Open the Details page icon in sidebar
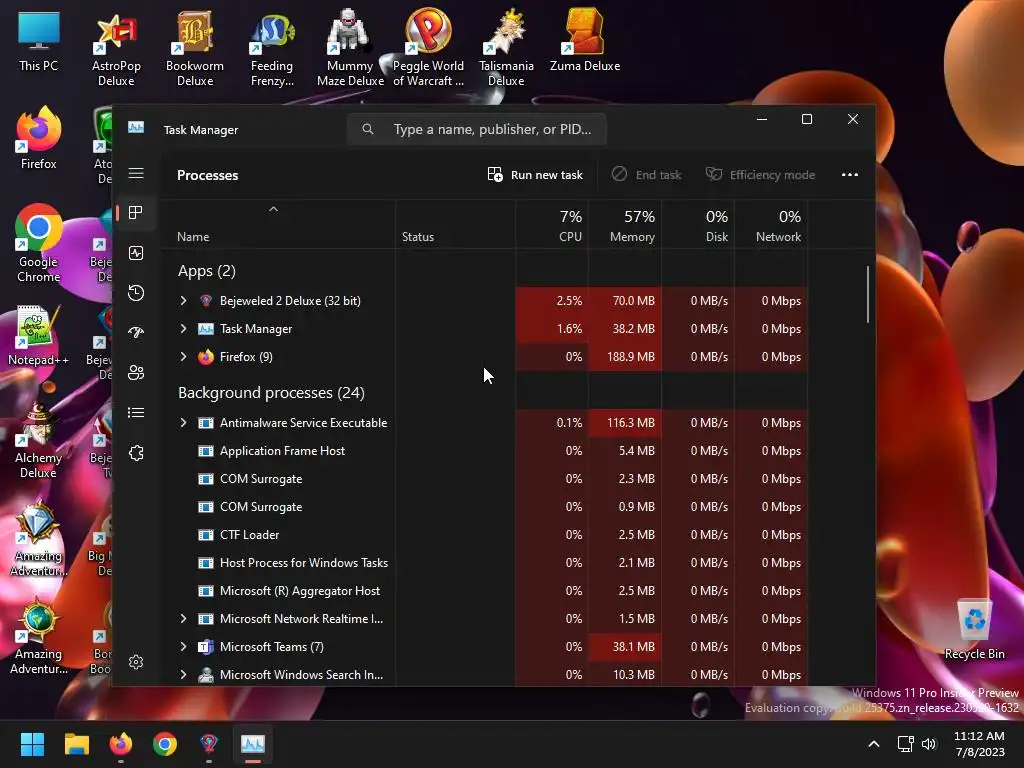This screenshot has width=1024, height=768. click(136, 412)
